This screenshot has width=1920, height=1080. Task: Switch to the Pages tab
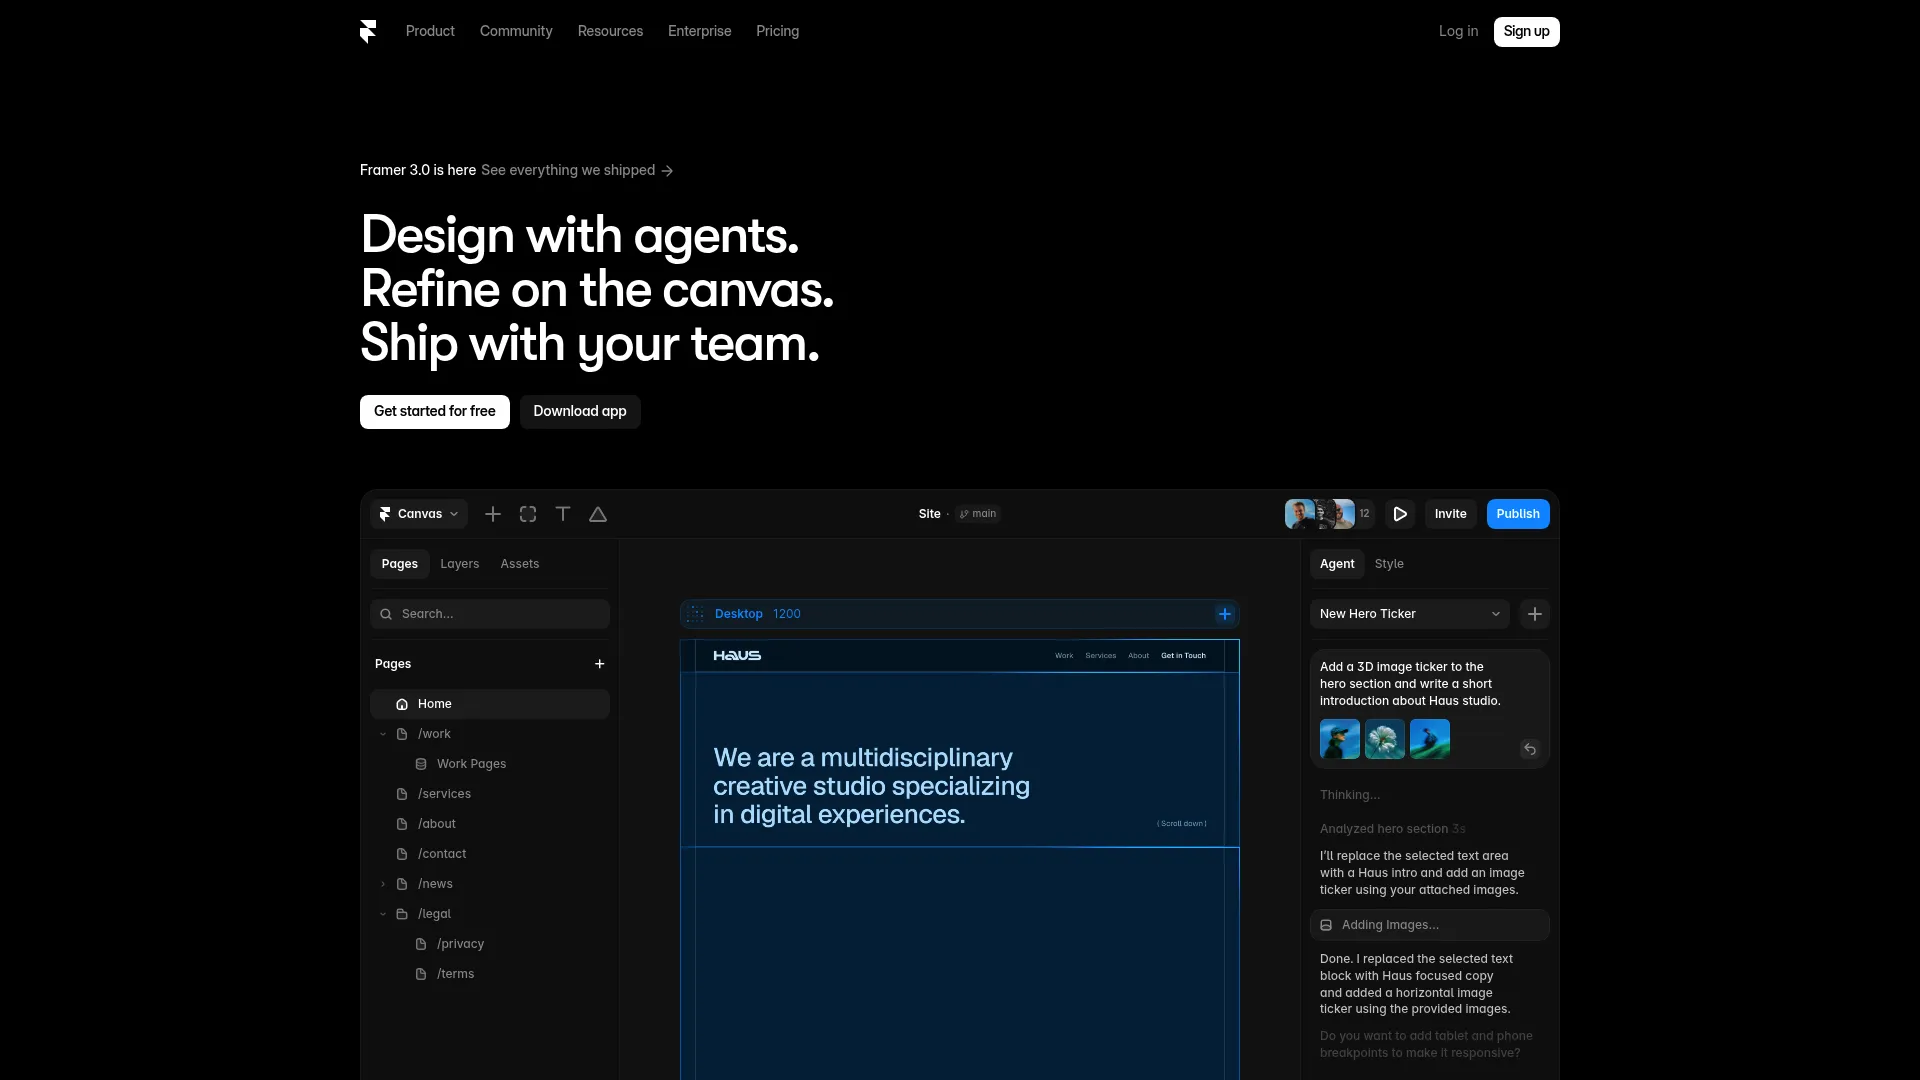click(x=400, y=564)
